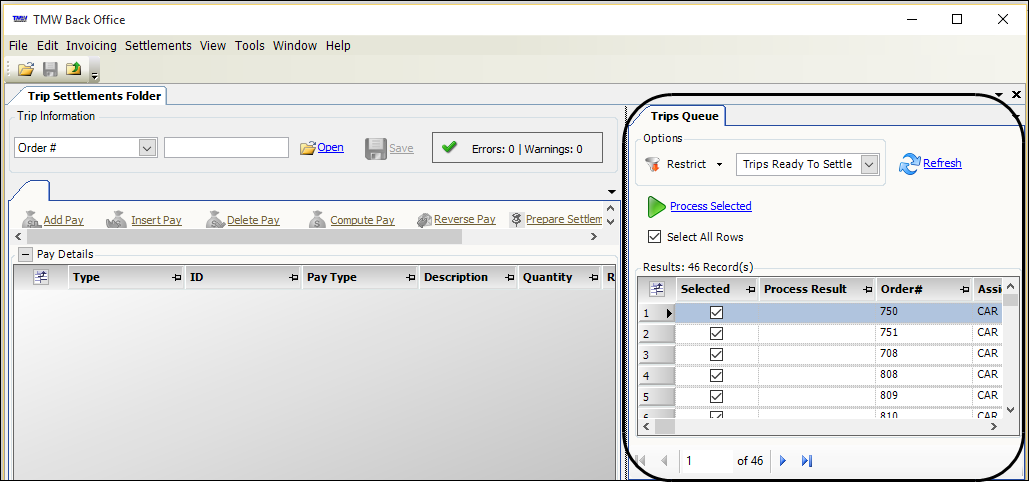Pin the Description column header
Image resolution: width=1029 pixels, height=483 pixels.
point(510,278)
